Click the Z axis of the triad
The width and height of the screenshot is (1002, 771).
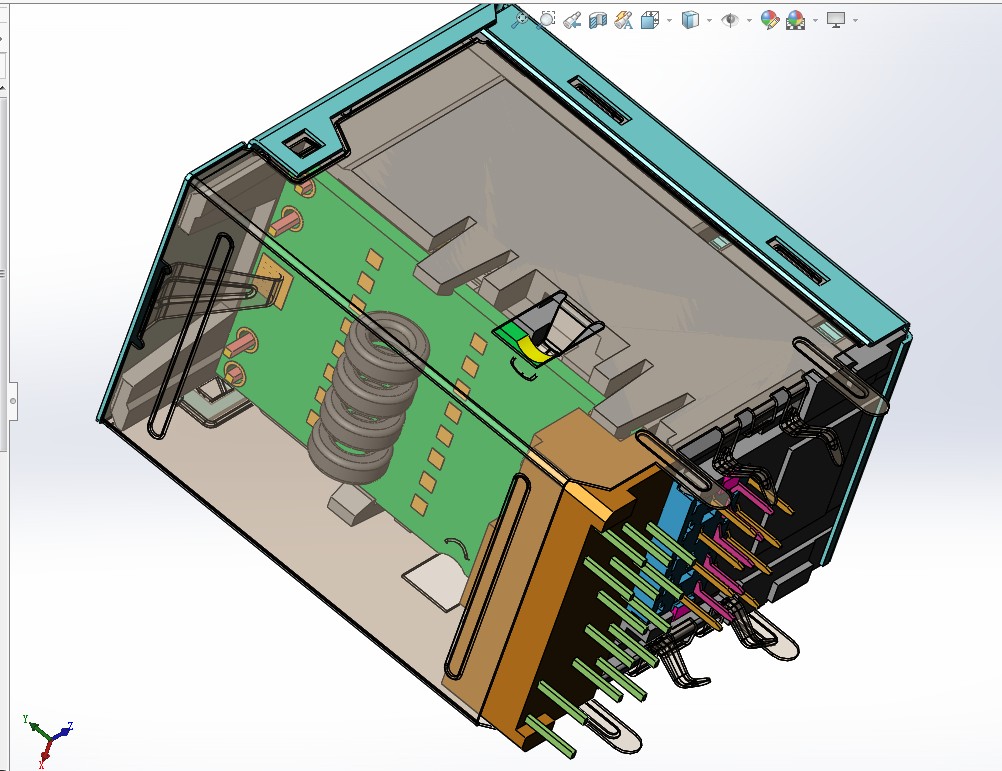click(63, 732)
